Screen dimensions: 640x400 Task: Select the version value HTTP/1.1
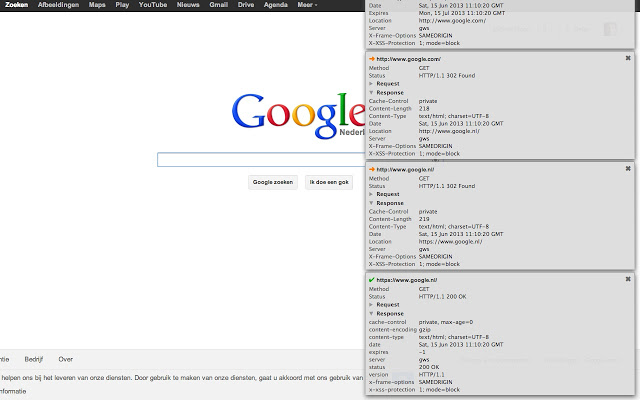pos(432,375)
